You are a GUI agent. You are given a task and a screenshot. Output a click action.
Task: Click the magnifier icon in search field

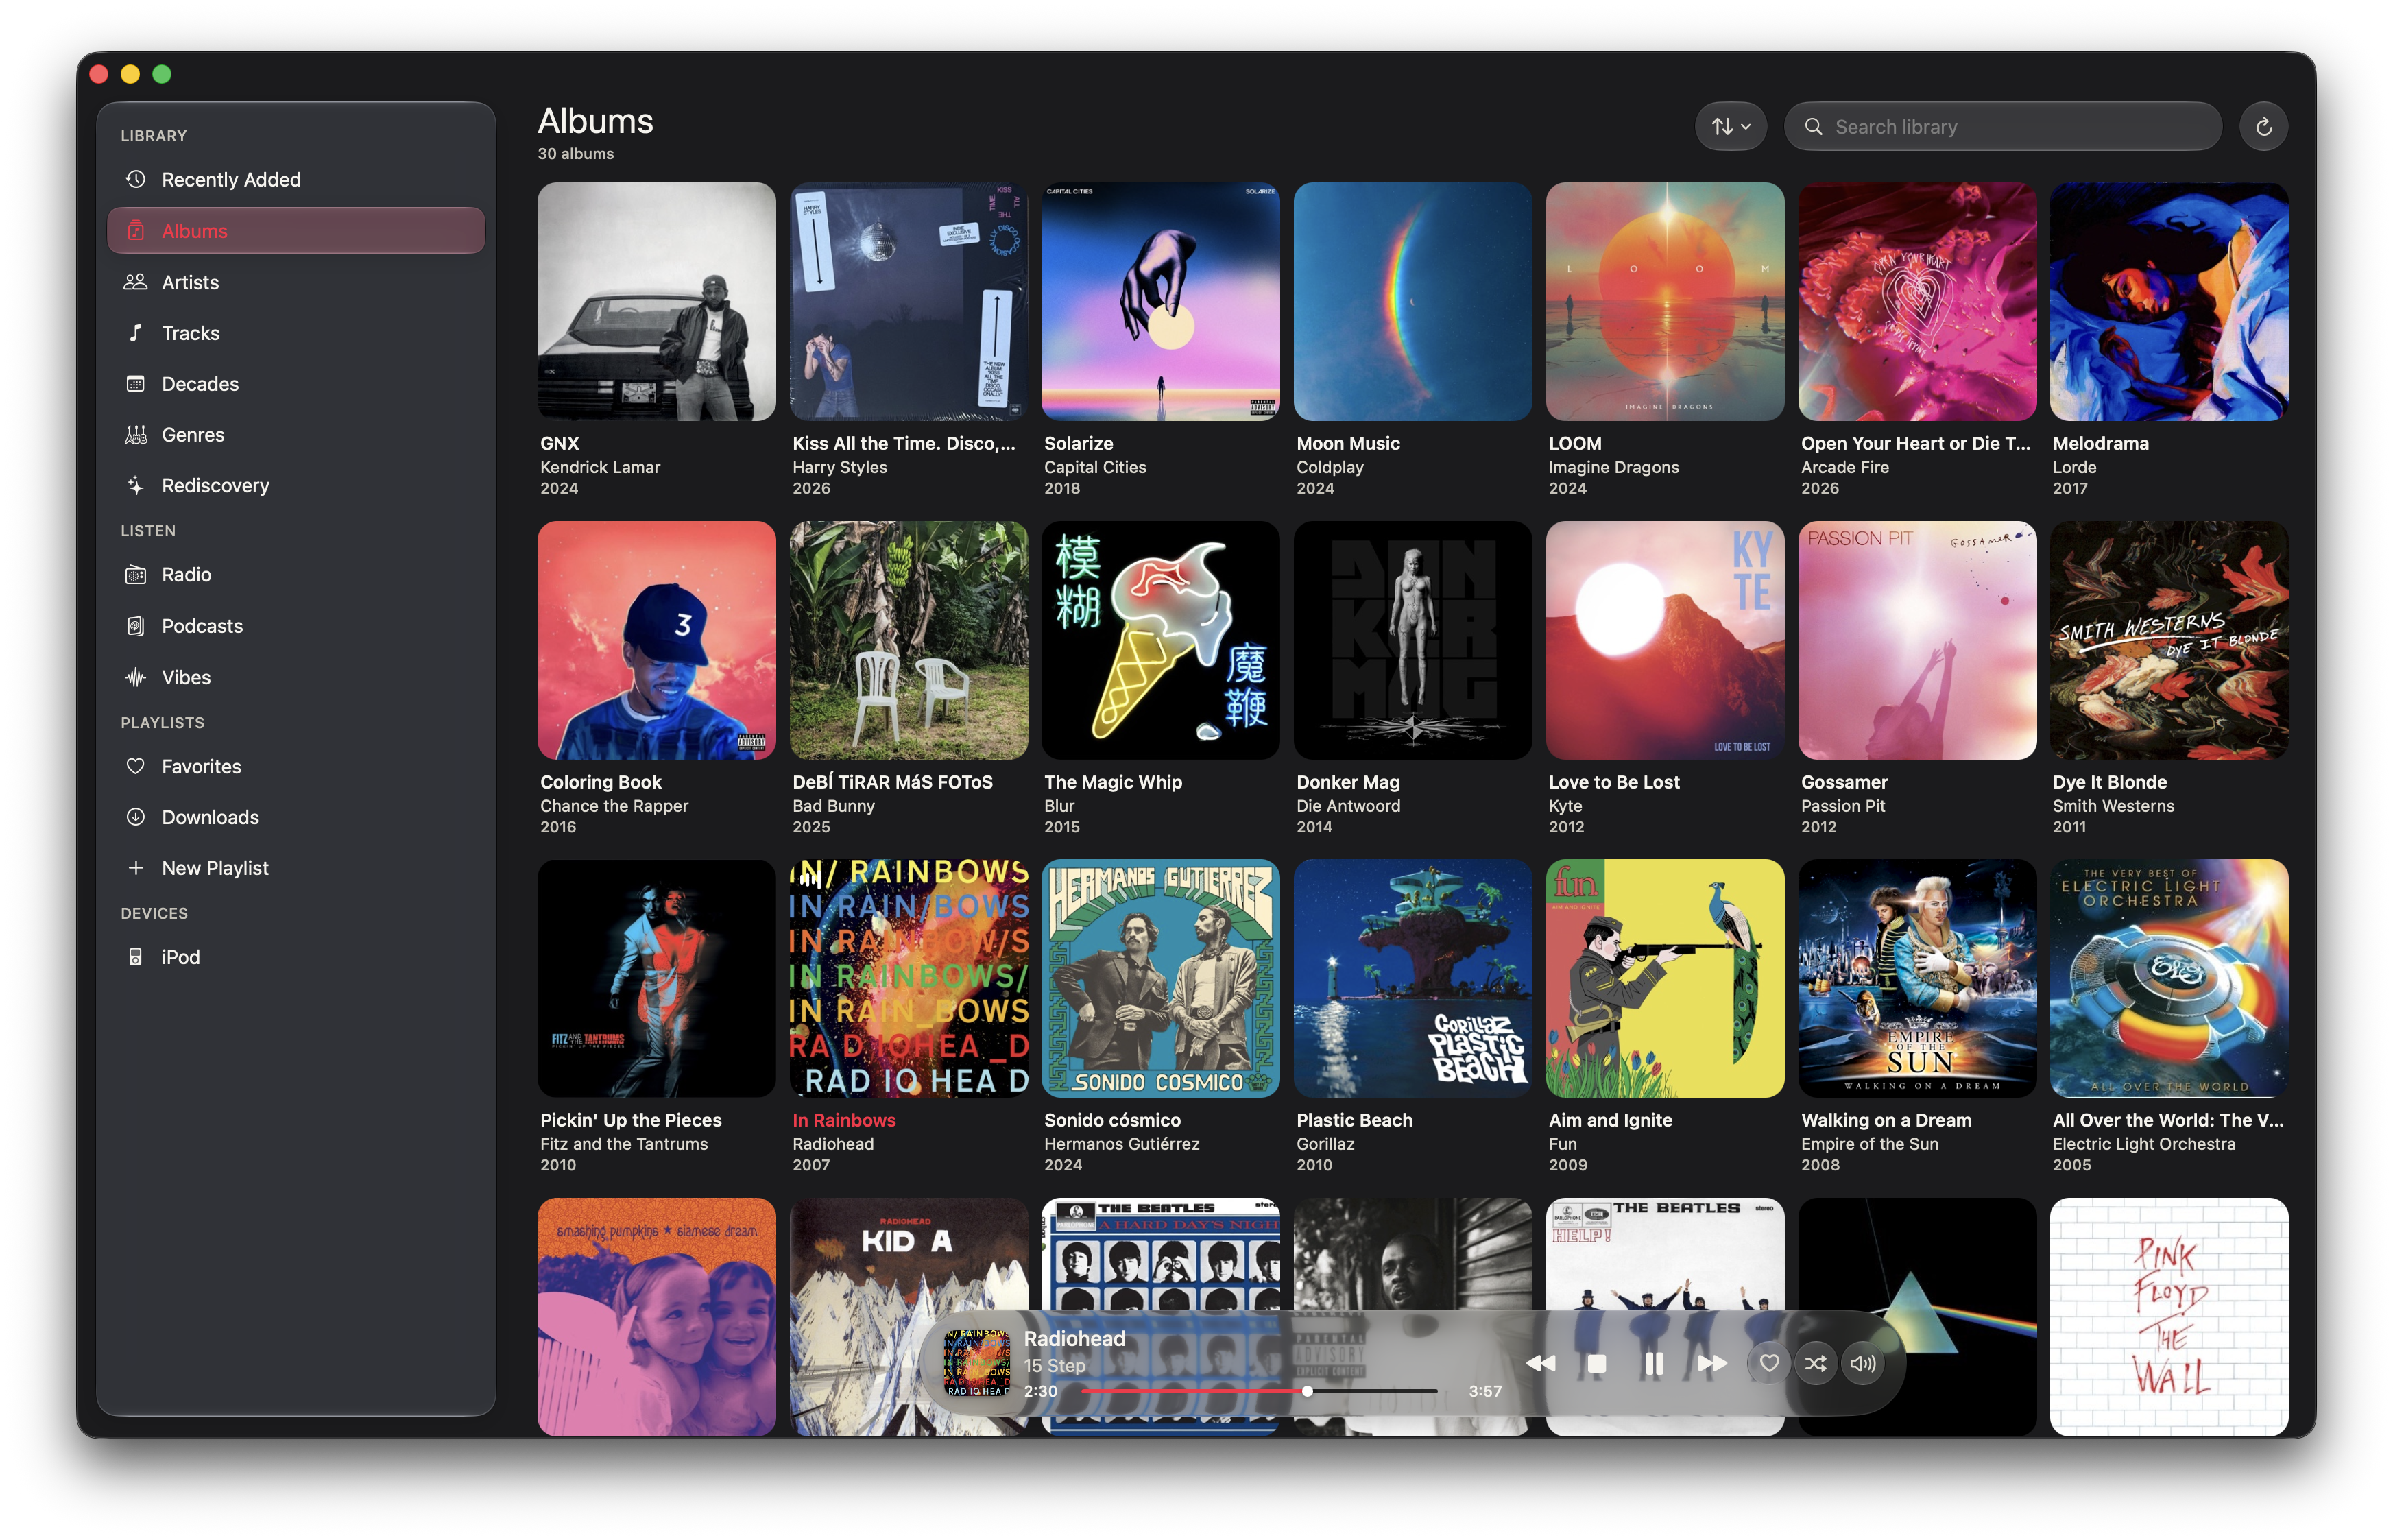1813,127
